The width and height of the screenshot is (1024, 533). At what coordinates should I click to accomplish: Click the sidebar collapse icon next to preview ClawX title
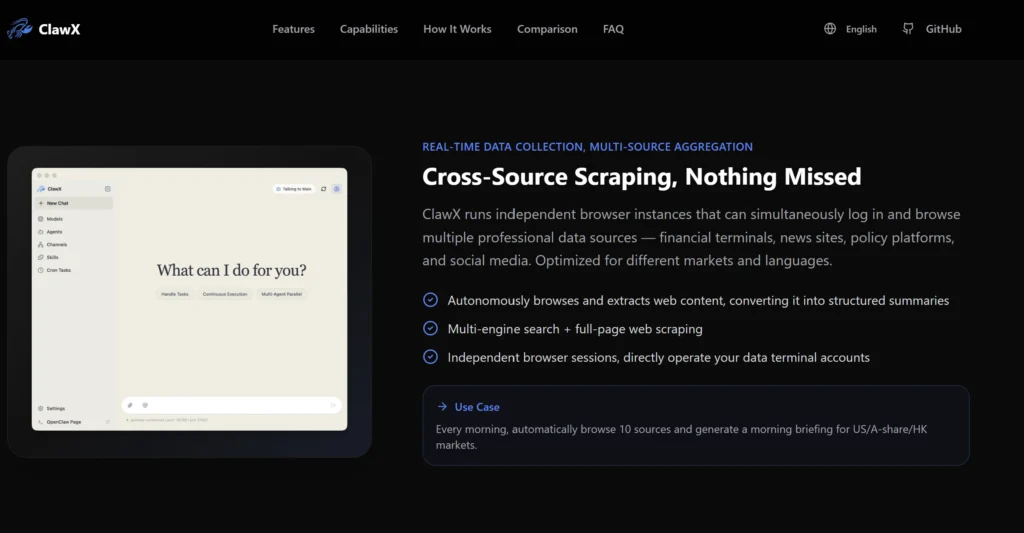click(108, 189)
